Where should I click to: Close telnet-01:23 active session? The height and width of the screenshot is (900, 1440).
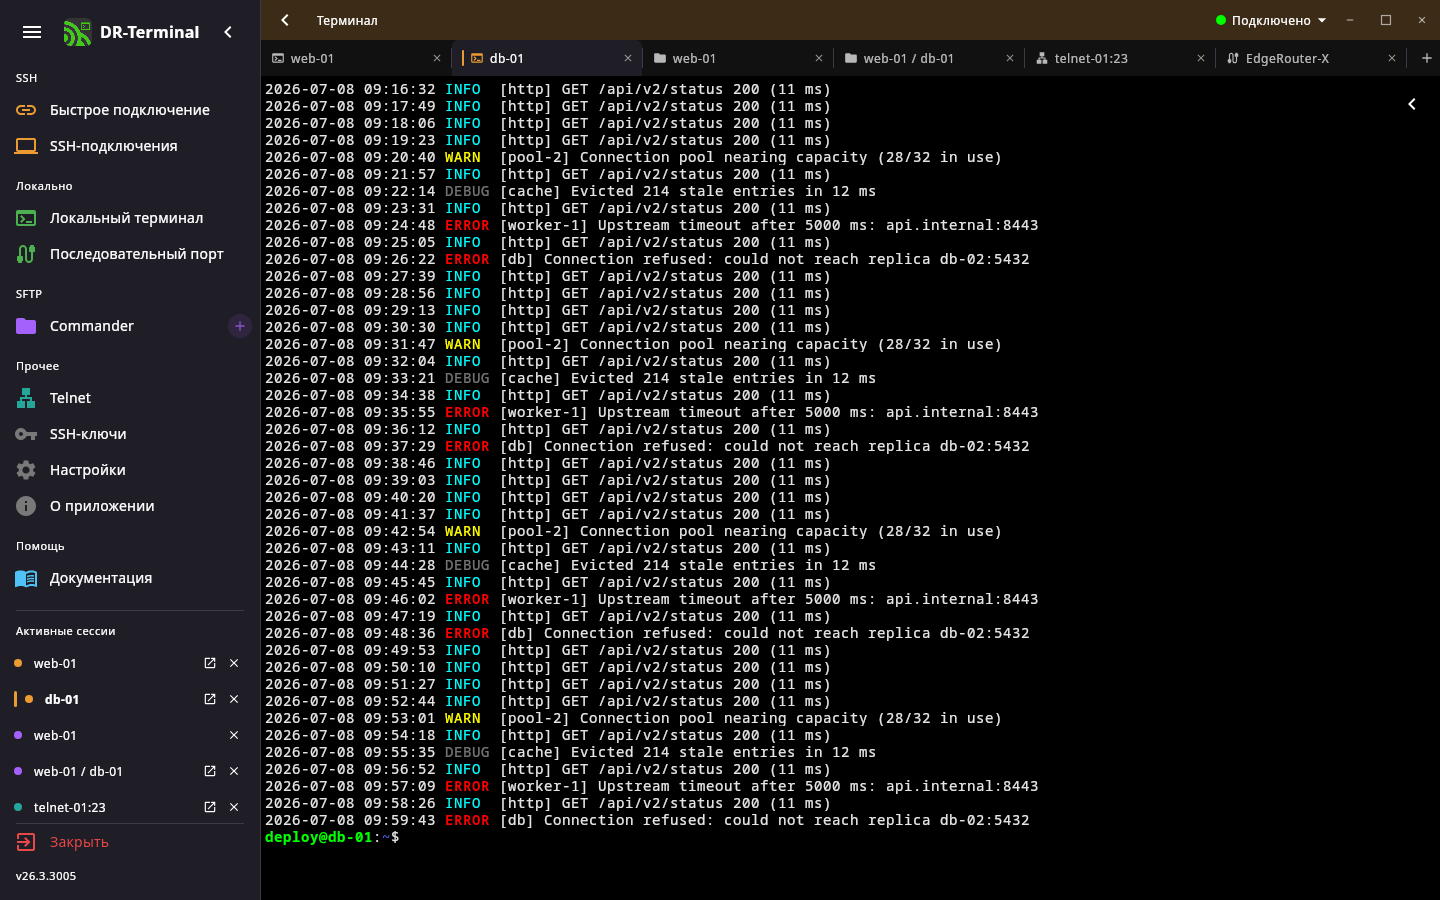(x=234, y=807)
